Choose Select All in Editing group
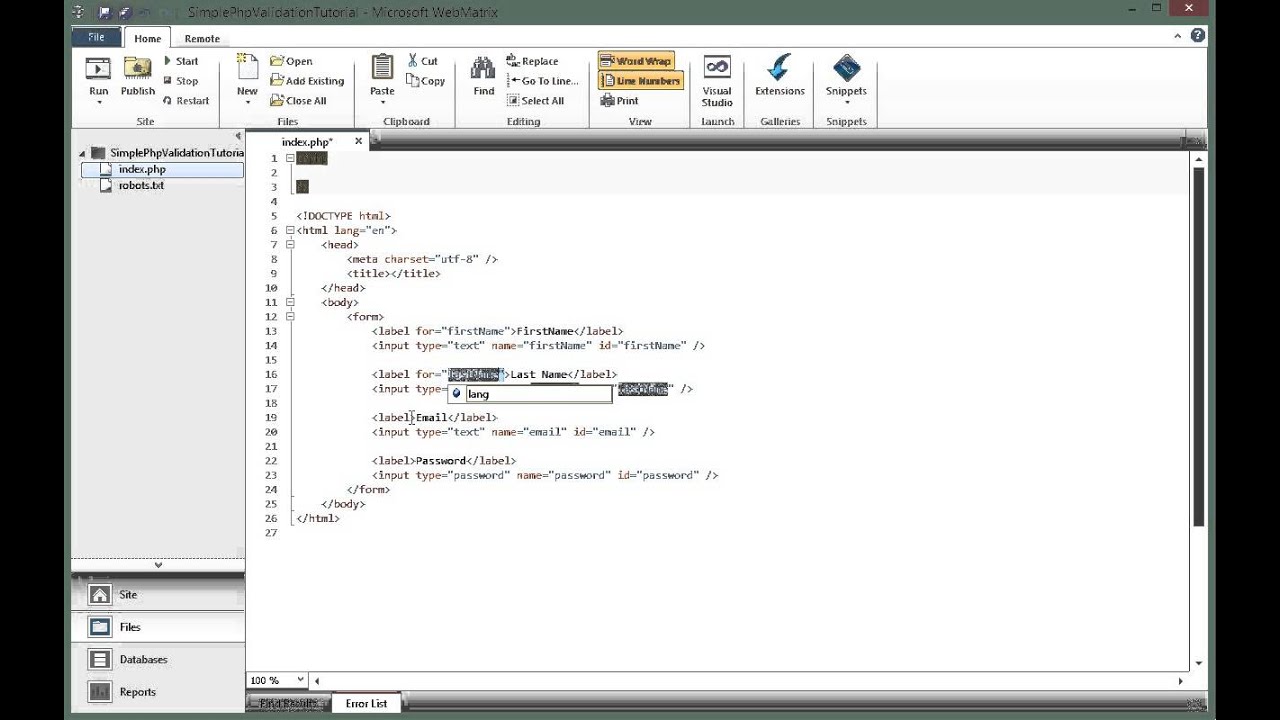 pos(535,101)
